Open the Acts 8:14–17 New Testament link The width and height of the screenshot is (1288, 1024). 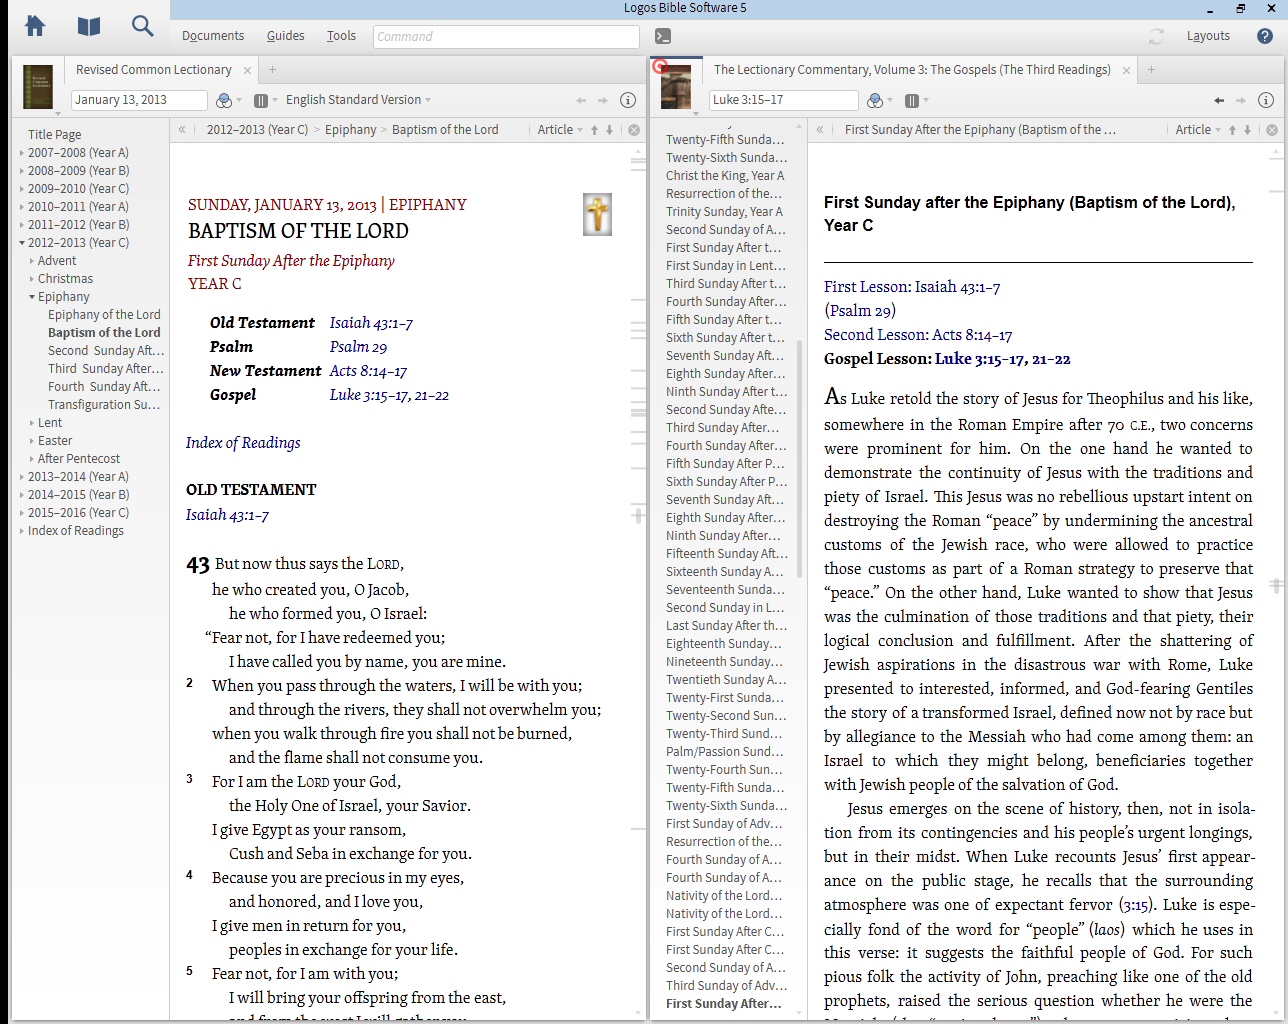coord(368,371)
